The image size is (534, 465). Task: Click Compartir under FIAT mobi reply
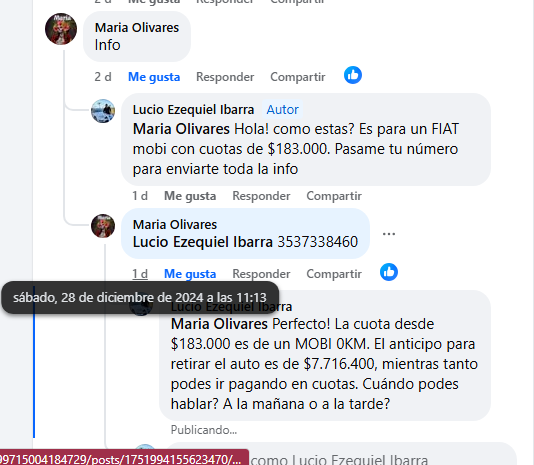click(x=334, y=196)
